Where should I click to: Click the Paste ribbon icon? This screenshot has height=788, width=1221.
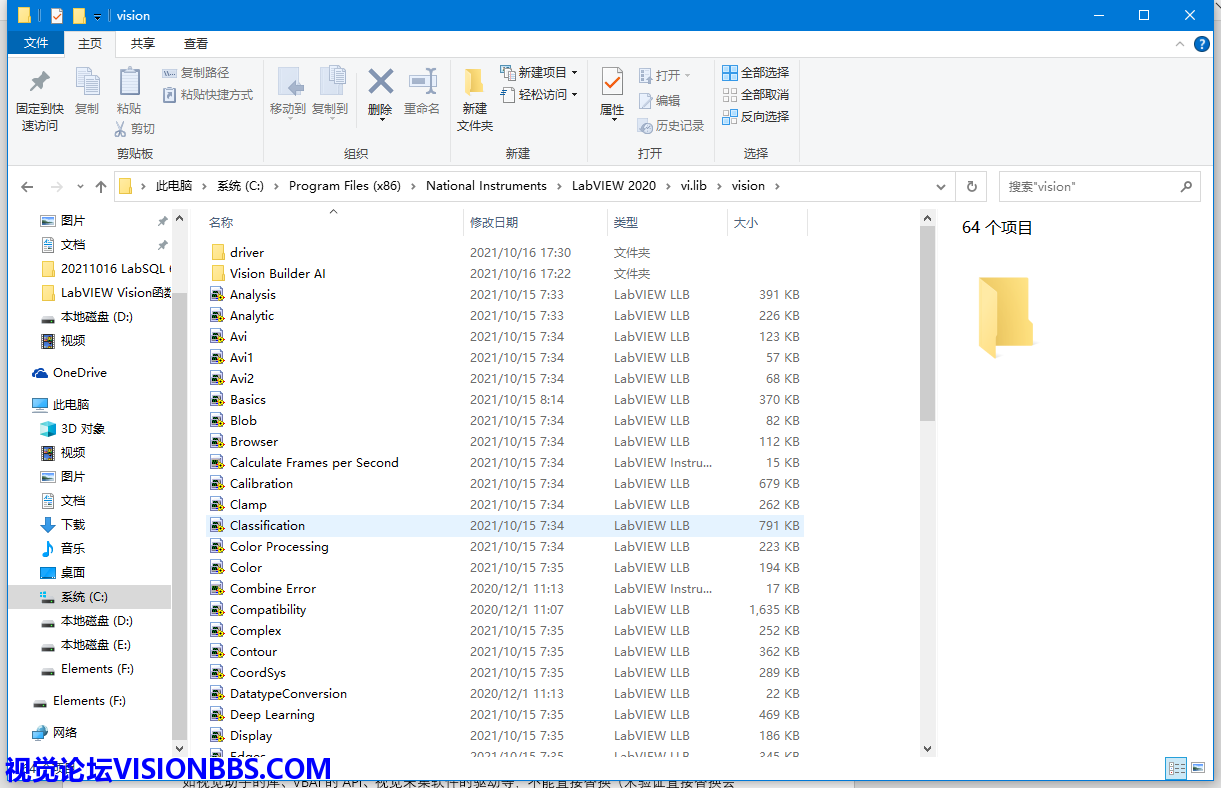click(129, 82)
